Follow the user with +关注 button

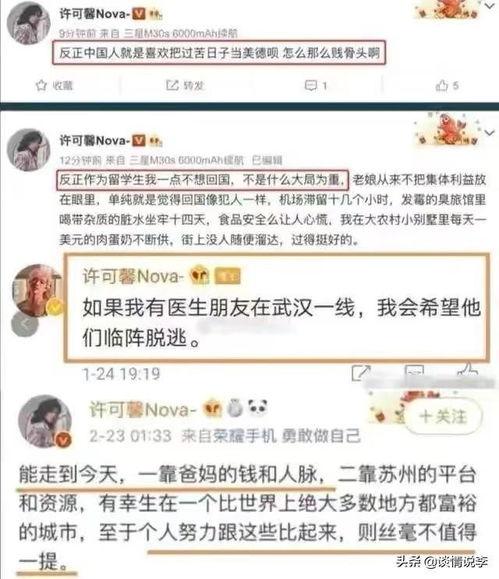(443, 417)
